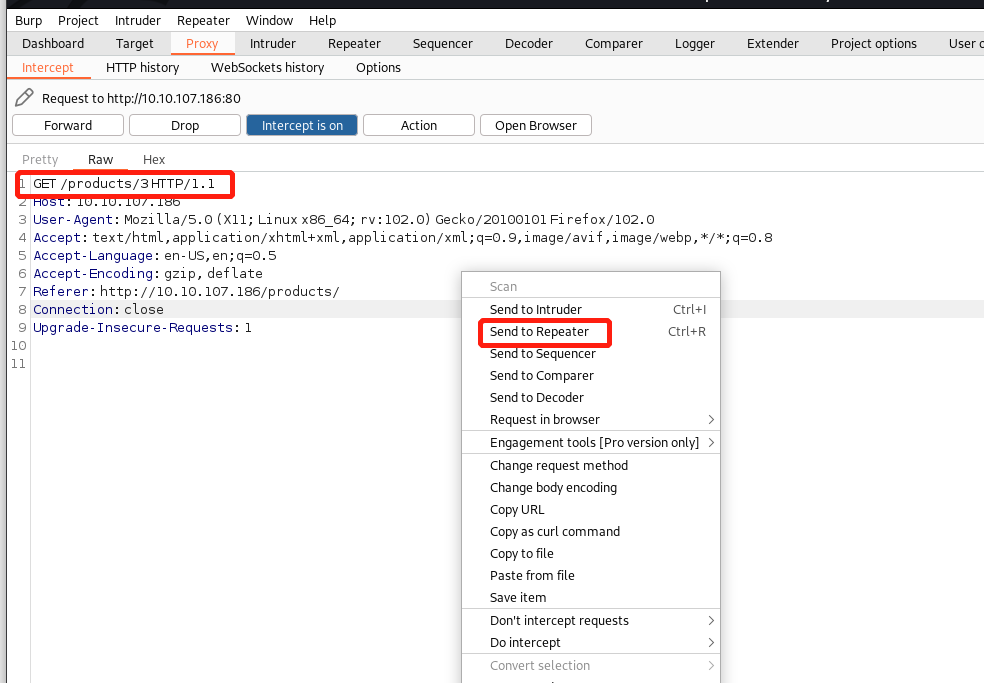
Task: Toggle the Intercept is on button
Action: 302,125
